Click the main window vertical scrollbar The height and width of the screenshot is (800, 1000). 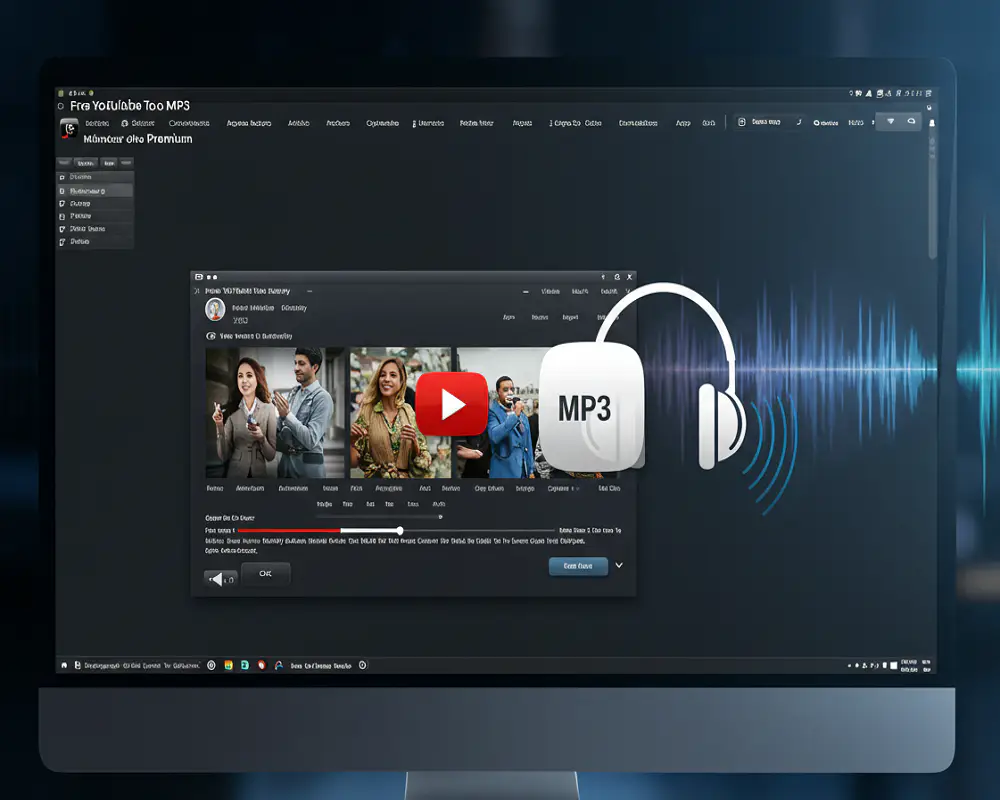coord(932,198)
